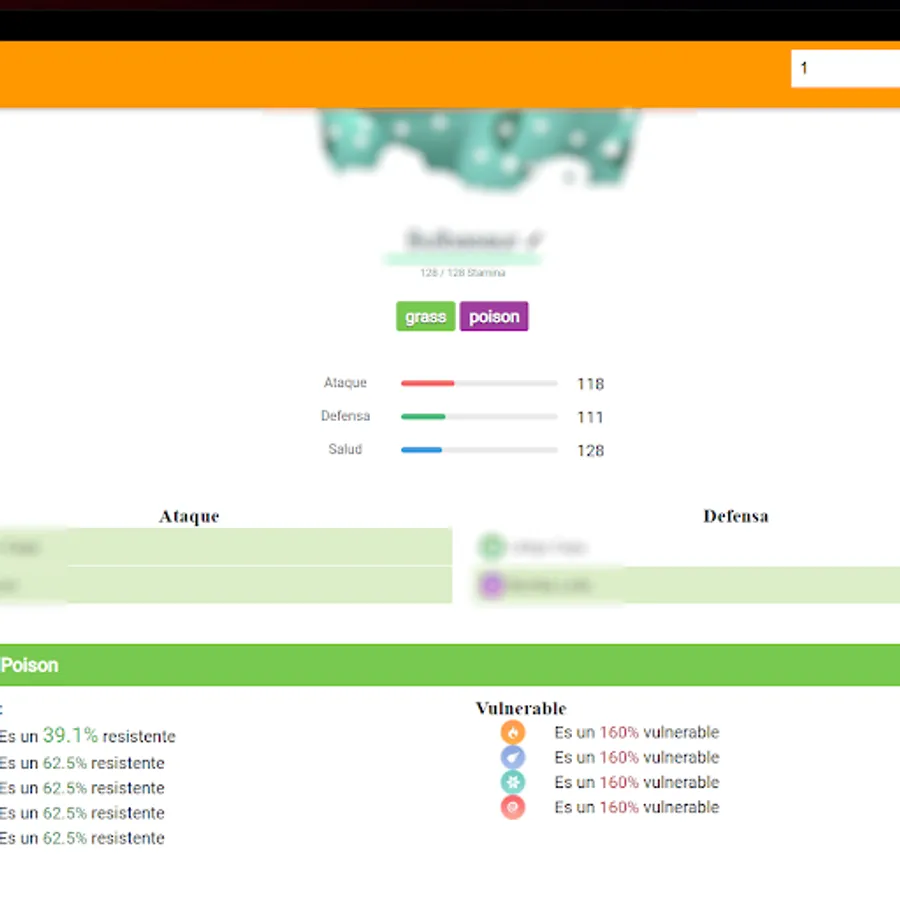Click the Pokemon image thumbnail
This screenshot has width=900, height=900.
click(x=478, y=149)
